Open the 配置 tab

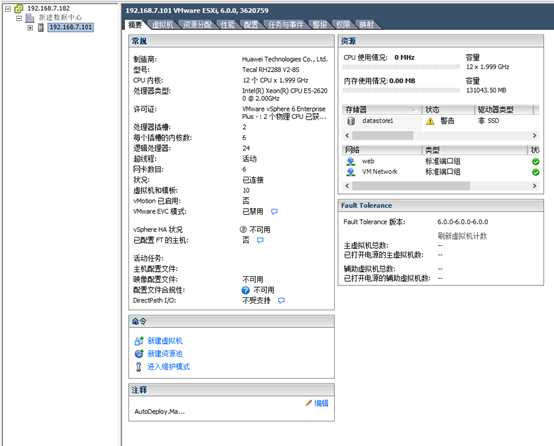pos(251,25)
